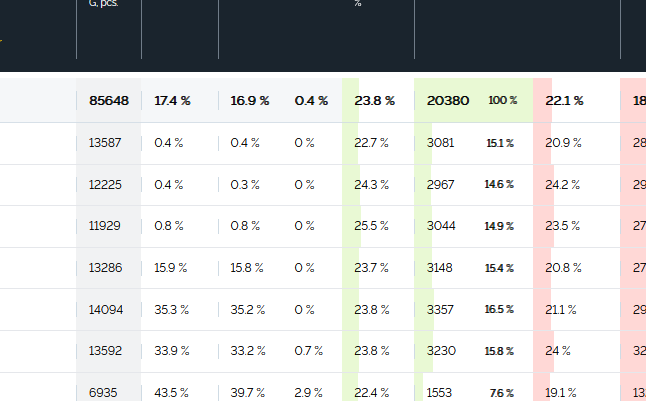The height and width of the screenshot is (401, 646).
Task: Click the 17.4 % total cell
Action: [172, 101]
